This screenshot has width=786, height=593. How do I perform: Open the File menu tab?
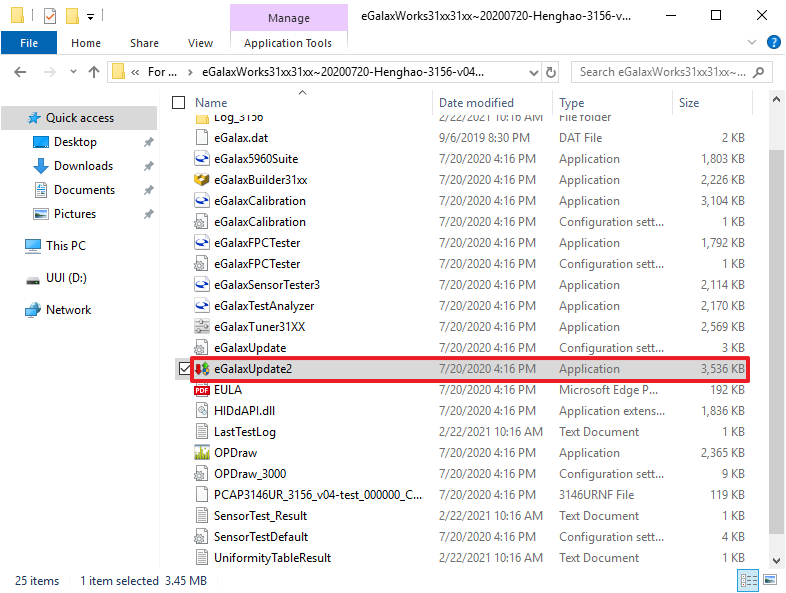click(x=29, y=43)
